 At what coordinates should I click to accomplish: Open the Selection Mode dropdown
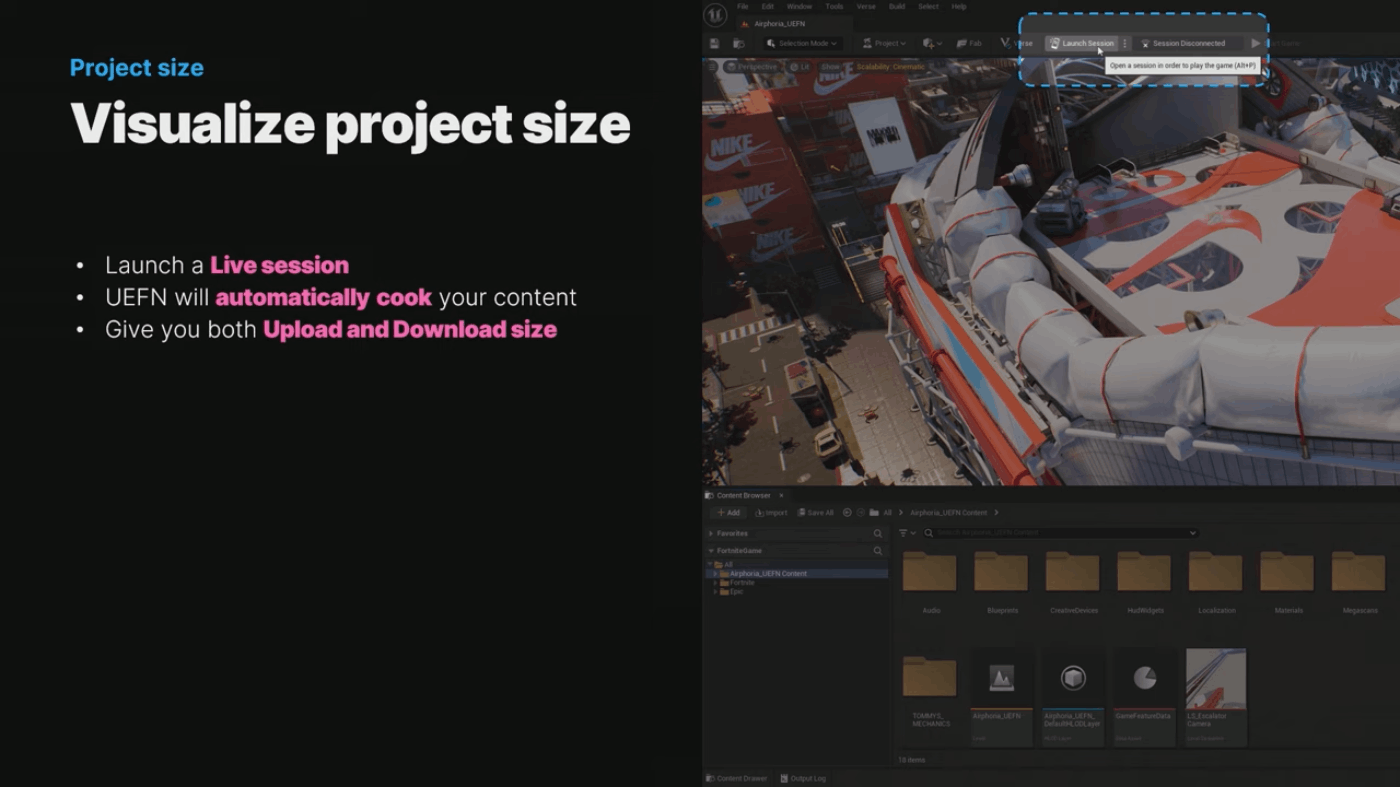coord(802,44)
